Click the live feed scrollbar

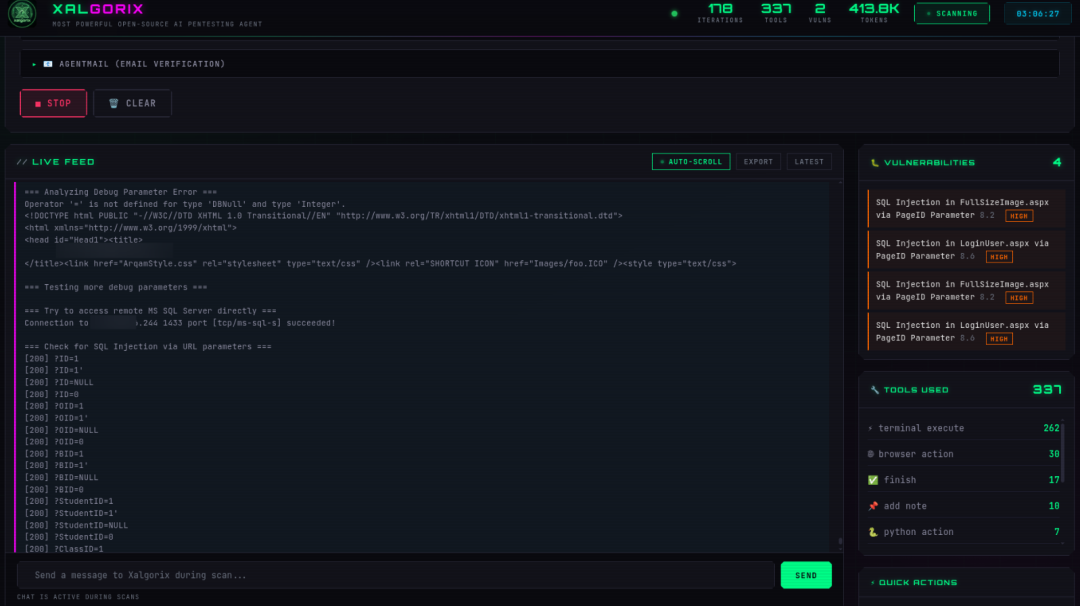coord(840,541)
